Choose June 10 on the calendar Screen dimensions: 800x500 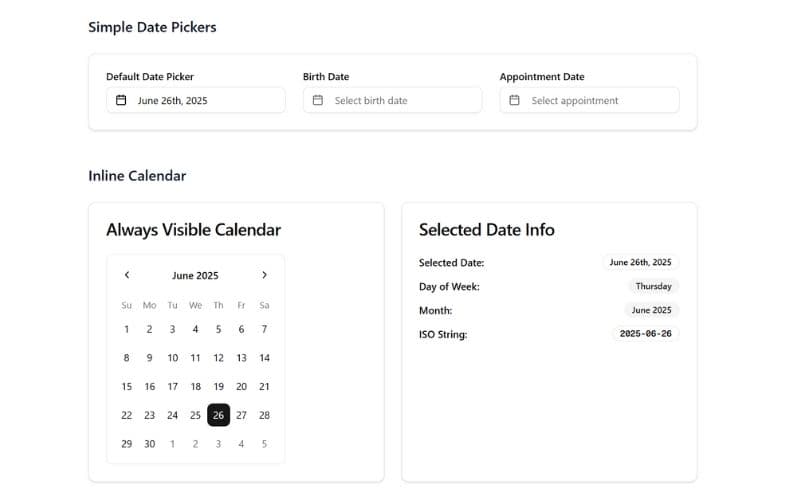coord(173,358)
